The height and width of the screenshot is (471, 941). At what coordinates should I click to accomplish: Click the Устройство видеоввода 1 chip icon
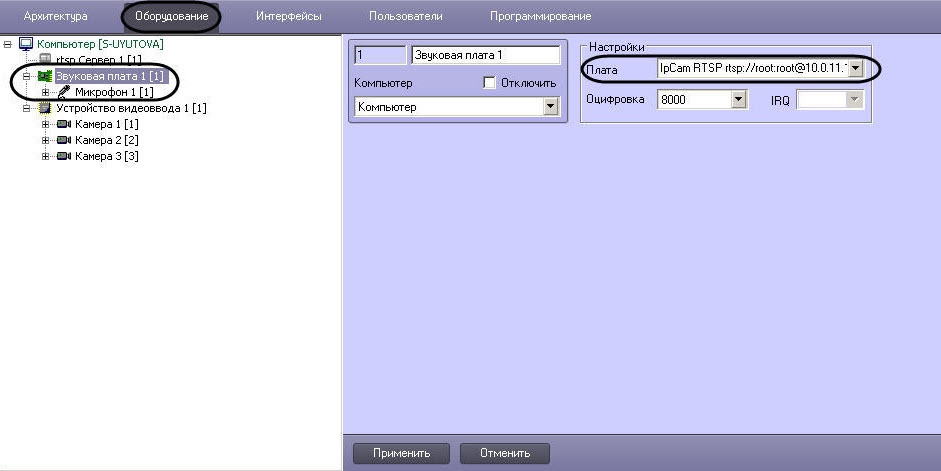[x=45, y=108]
